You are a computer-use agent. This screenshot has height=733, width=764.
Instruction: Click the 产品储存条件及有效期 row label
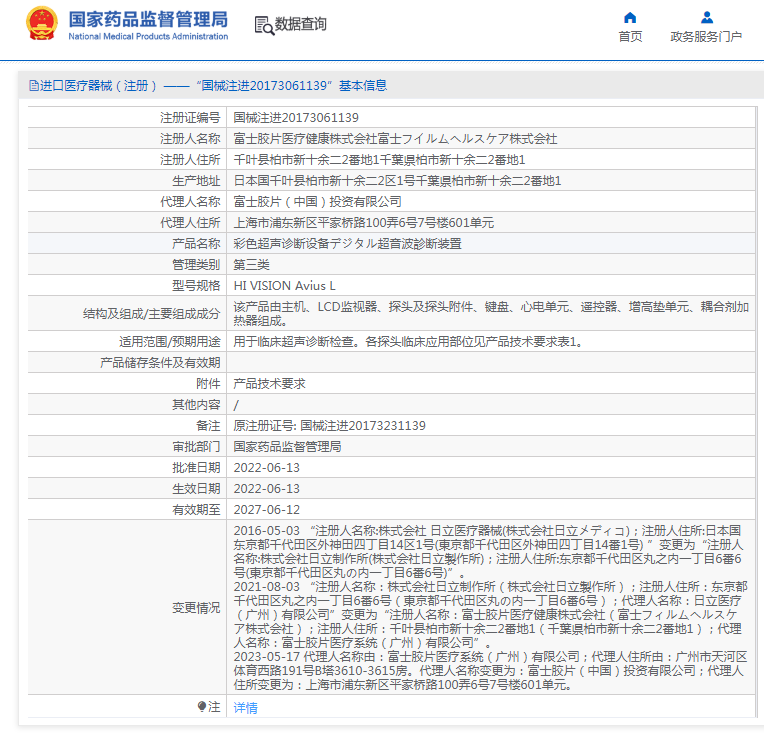point(160,363)
